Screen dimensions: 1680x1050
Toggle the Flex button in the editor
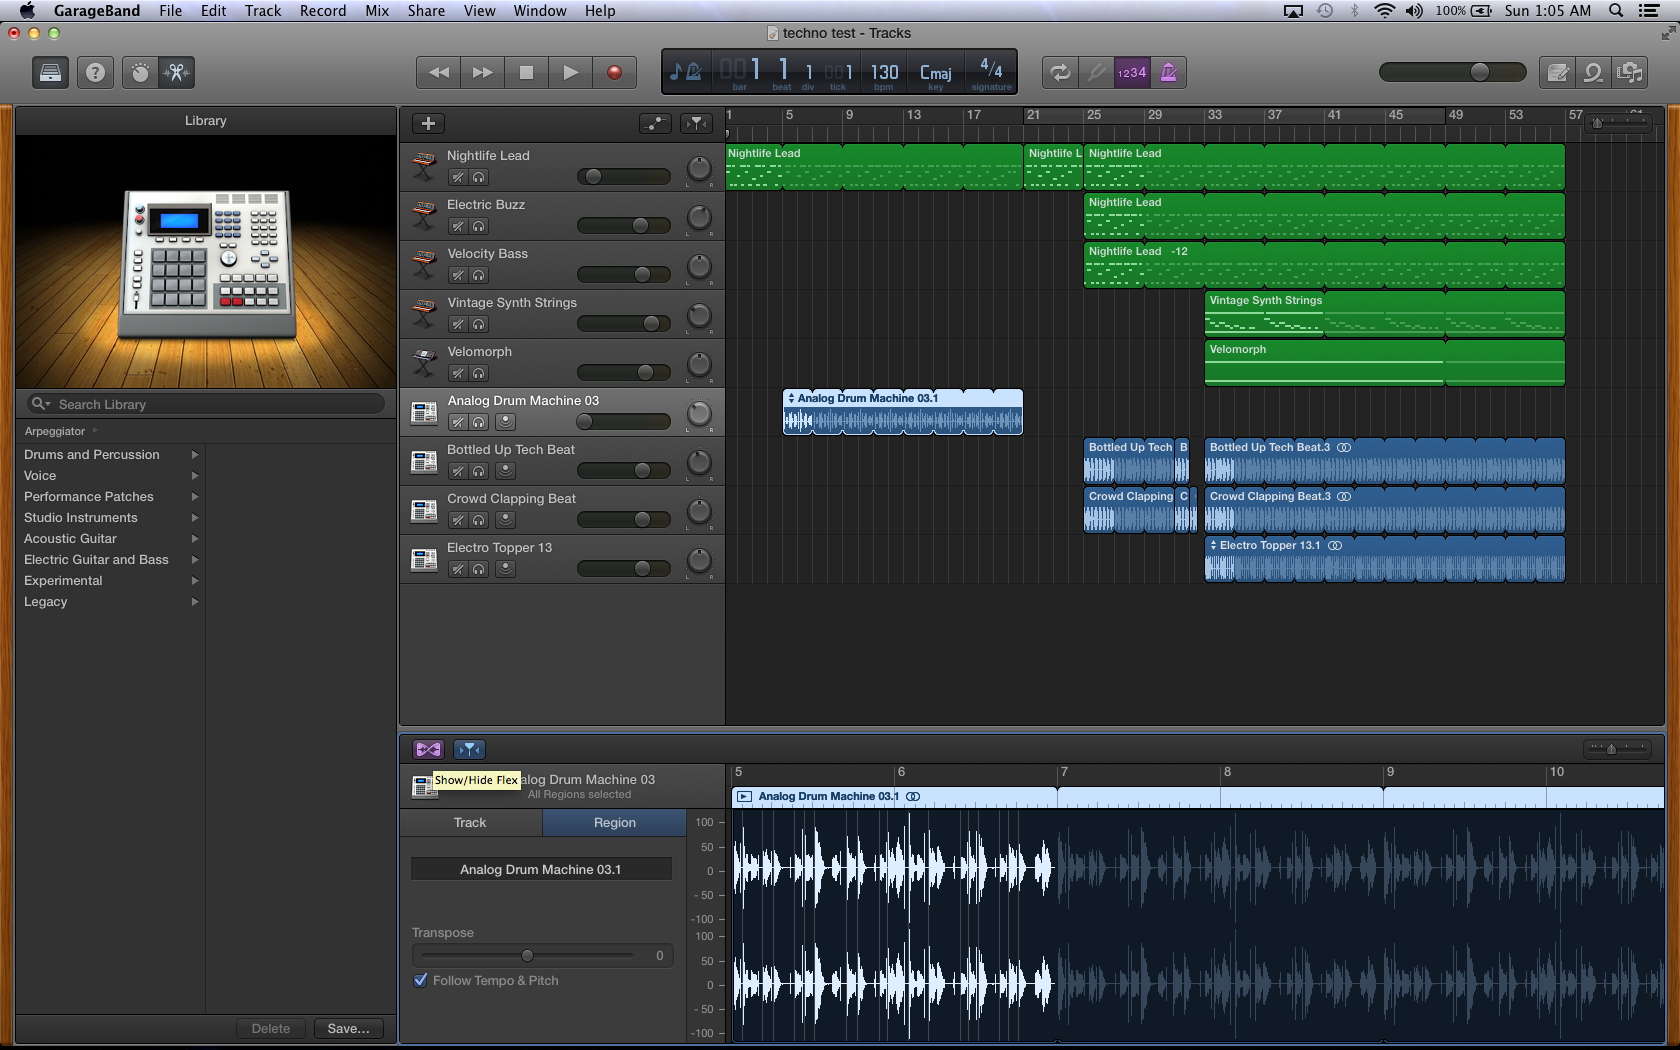pyautogui.click(x=428, y=749)
